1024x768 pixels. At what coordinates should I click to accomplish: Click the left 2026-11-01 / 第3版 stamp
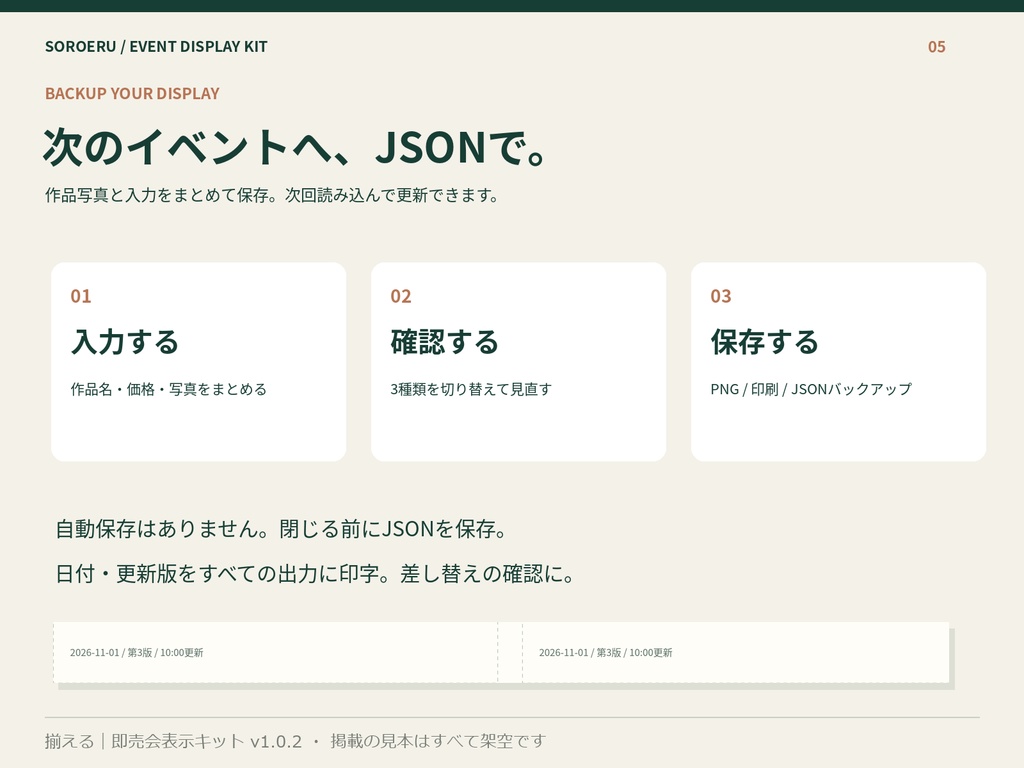pyautogui.click(x=136, y=652)
